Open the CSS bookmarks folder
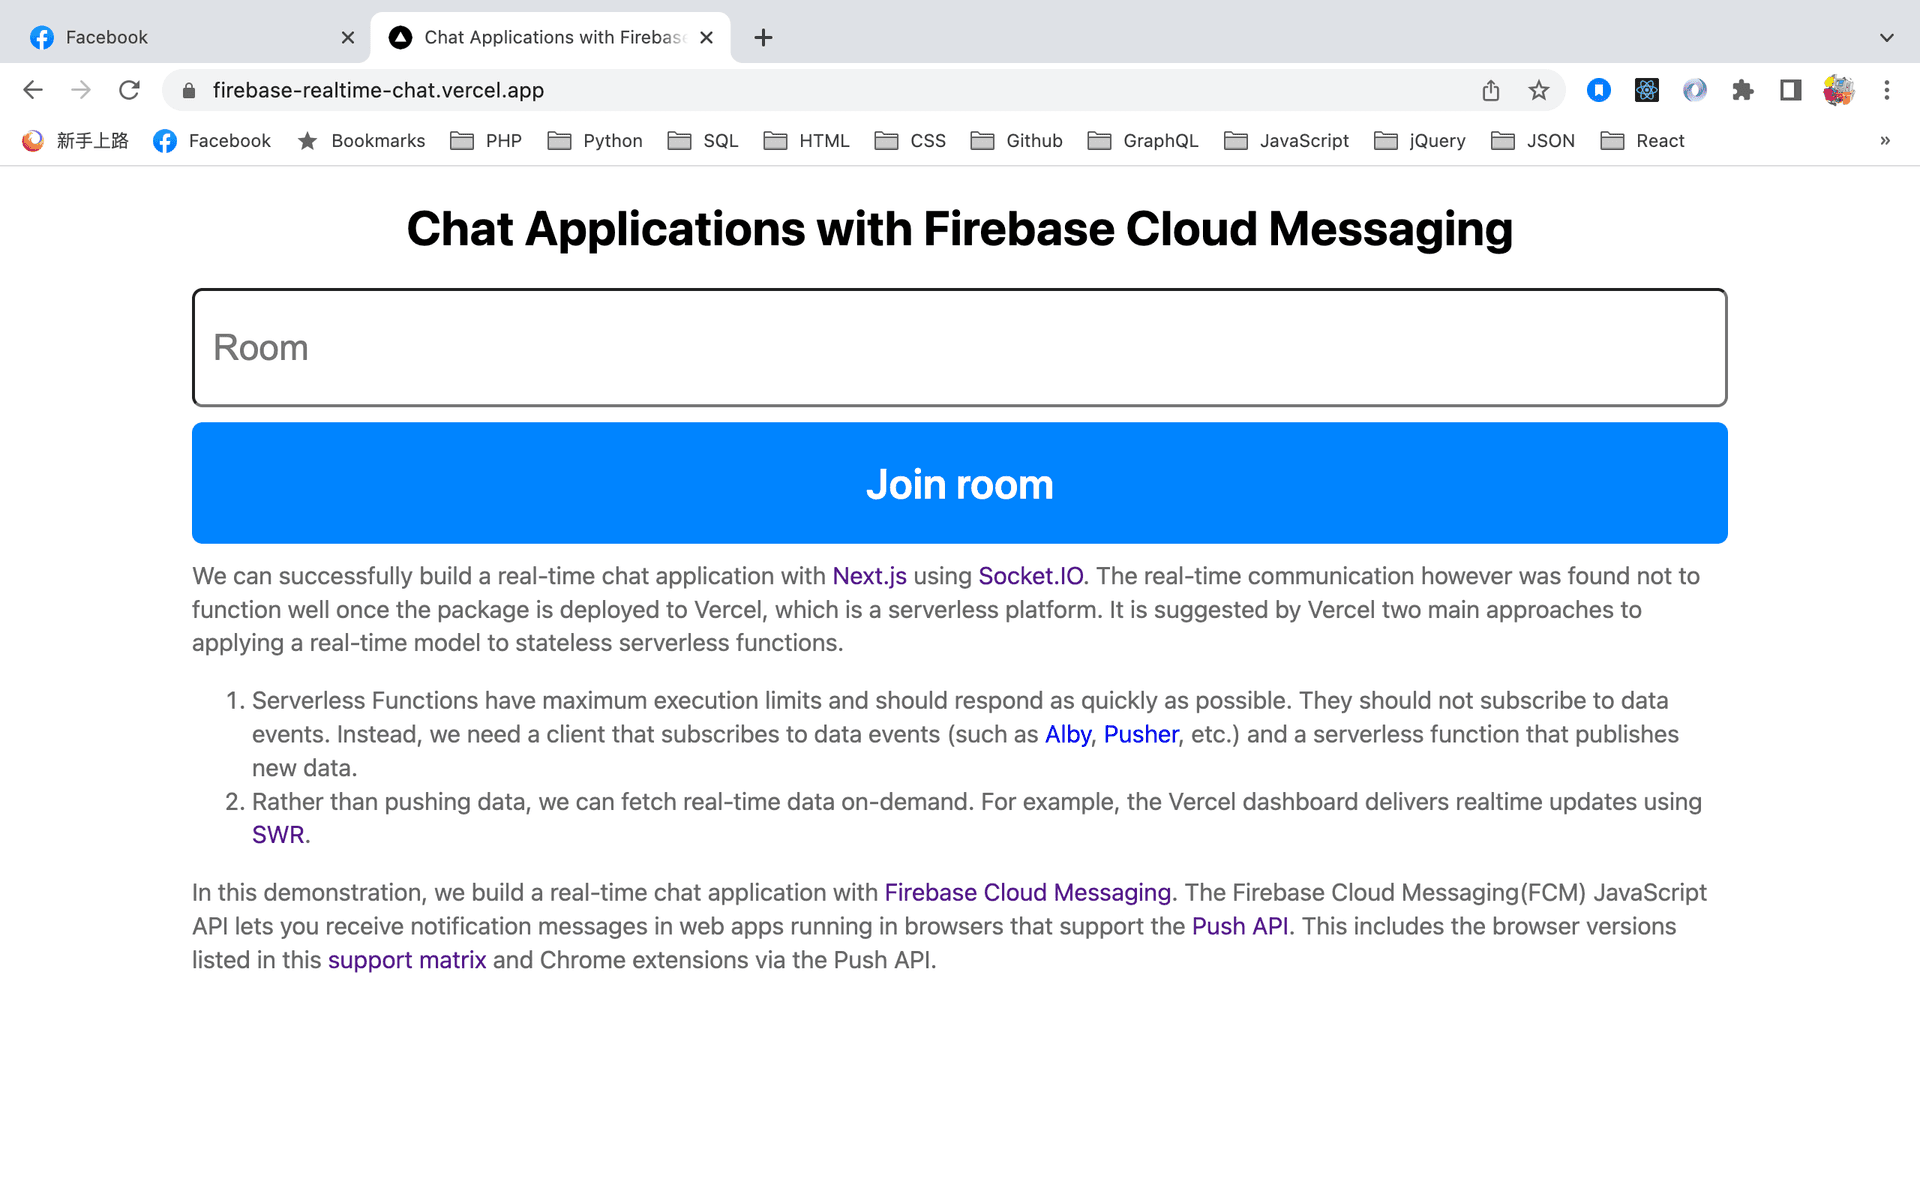The height and width of the screenshot is (1200, 1920). [x=910, y=141]
